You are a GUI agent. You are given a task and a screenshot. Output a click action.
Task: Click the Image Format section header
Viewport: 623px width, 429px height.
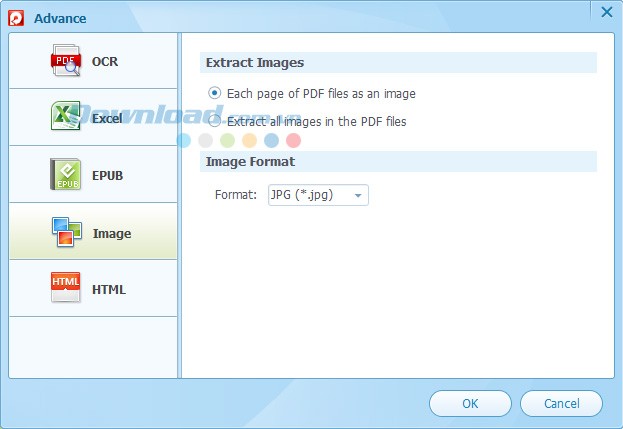coord(398,161)
